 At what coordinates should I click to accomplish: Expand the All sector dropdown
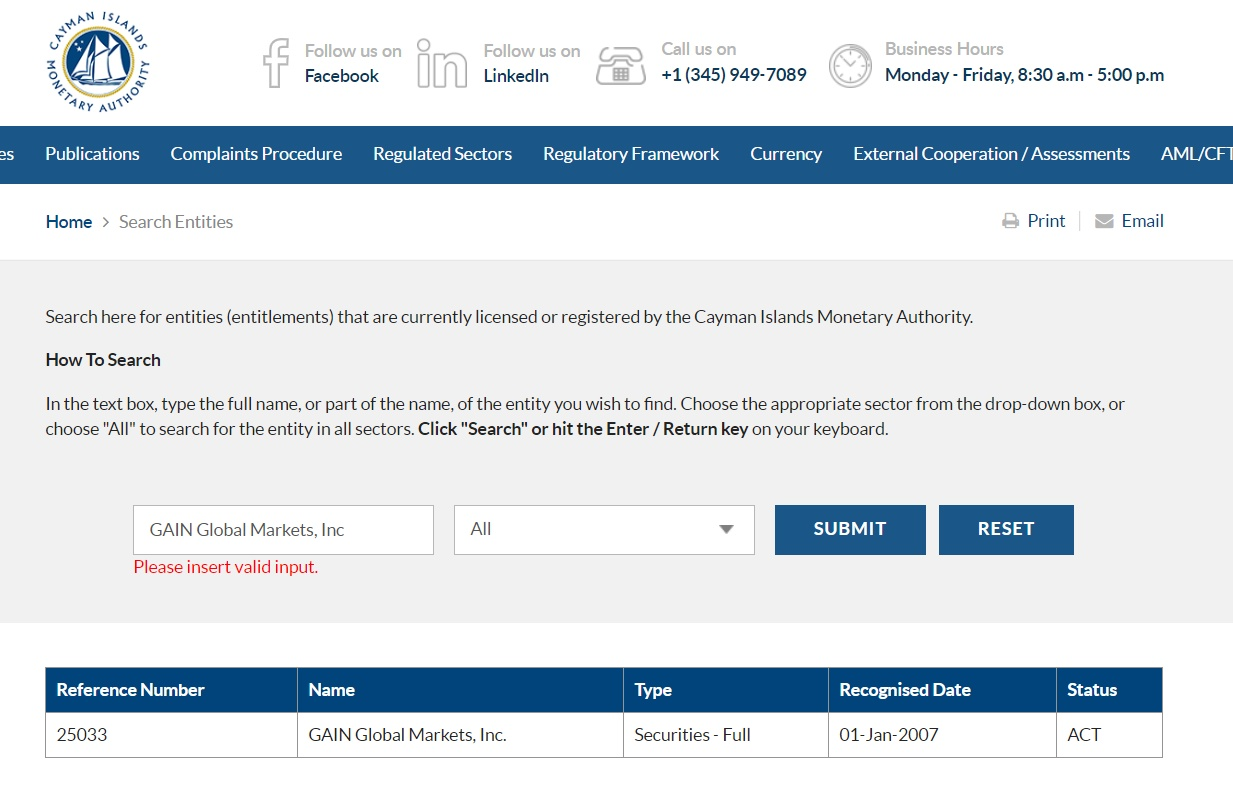604,530
